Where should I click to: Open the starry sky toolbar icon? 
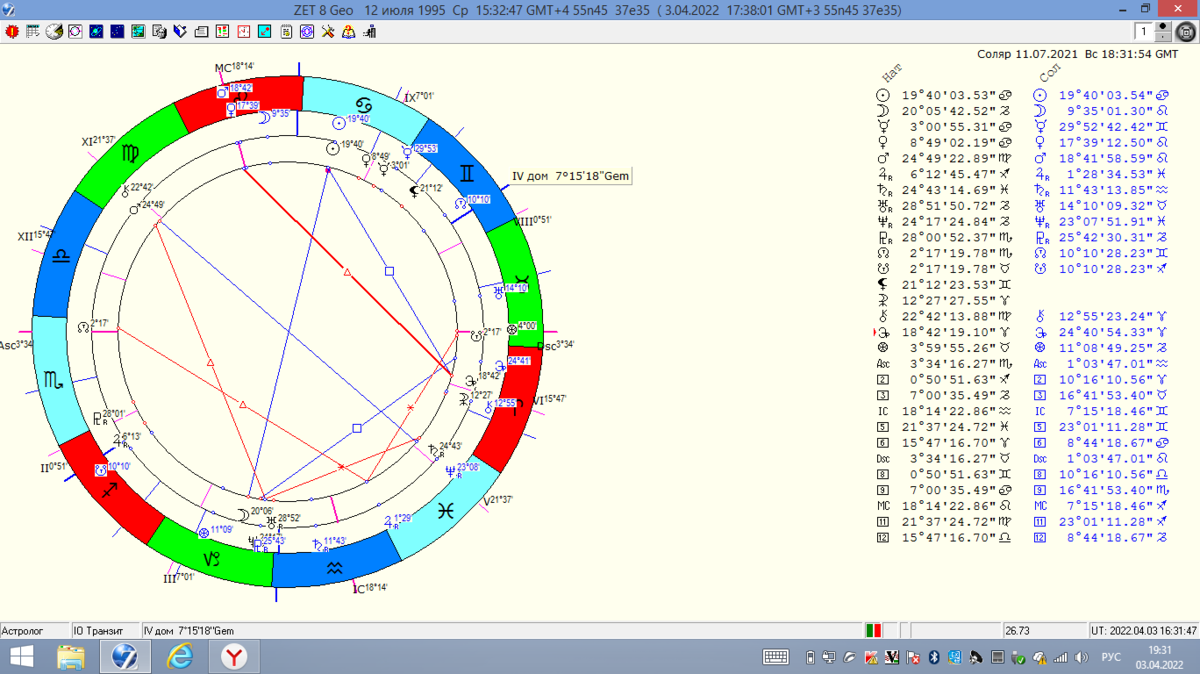pyautogui.click(x=117, y=32)
